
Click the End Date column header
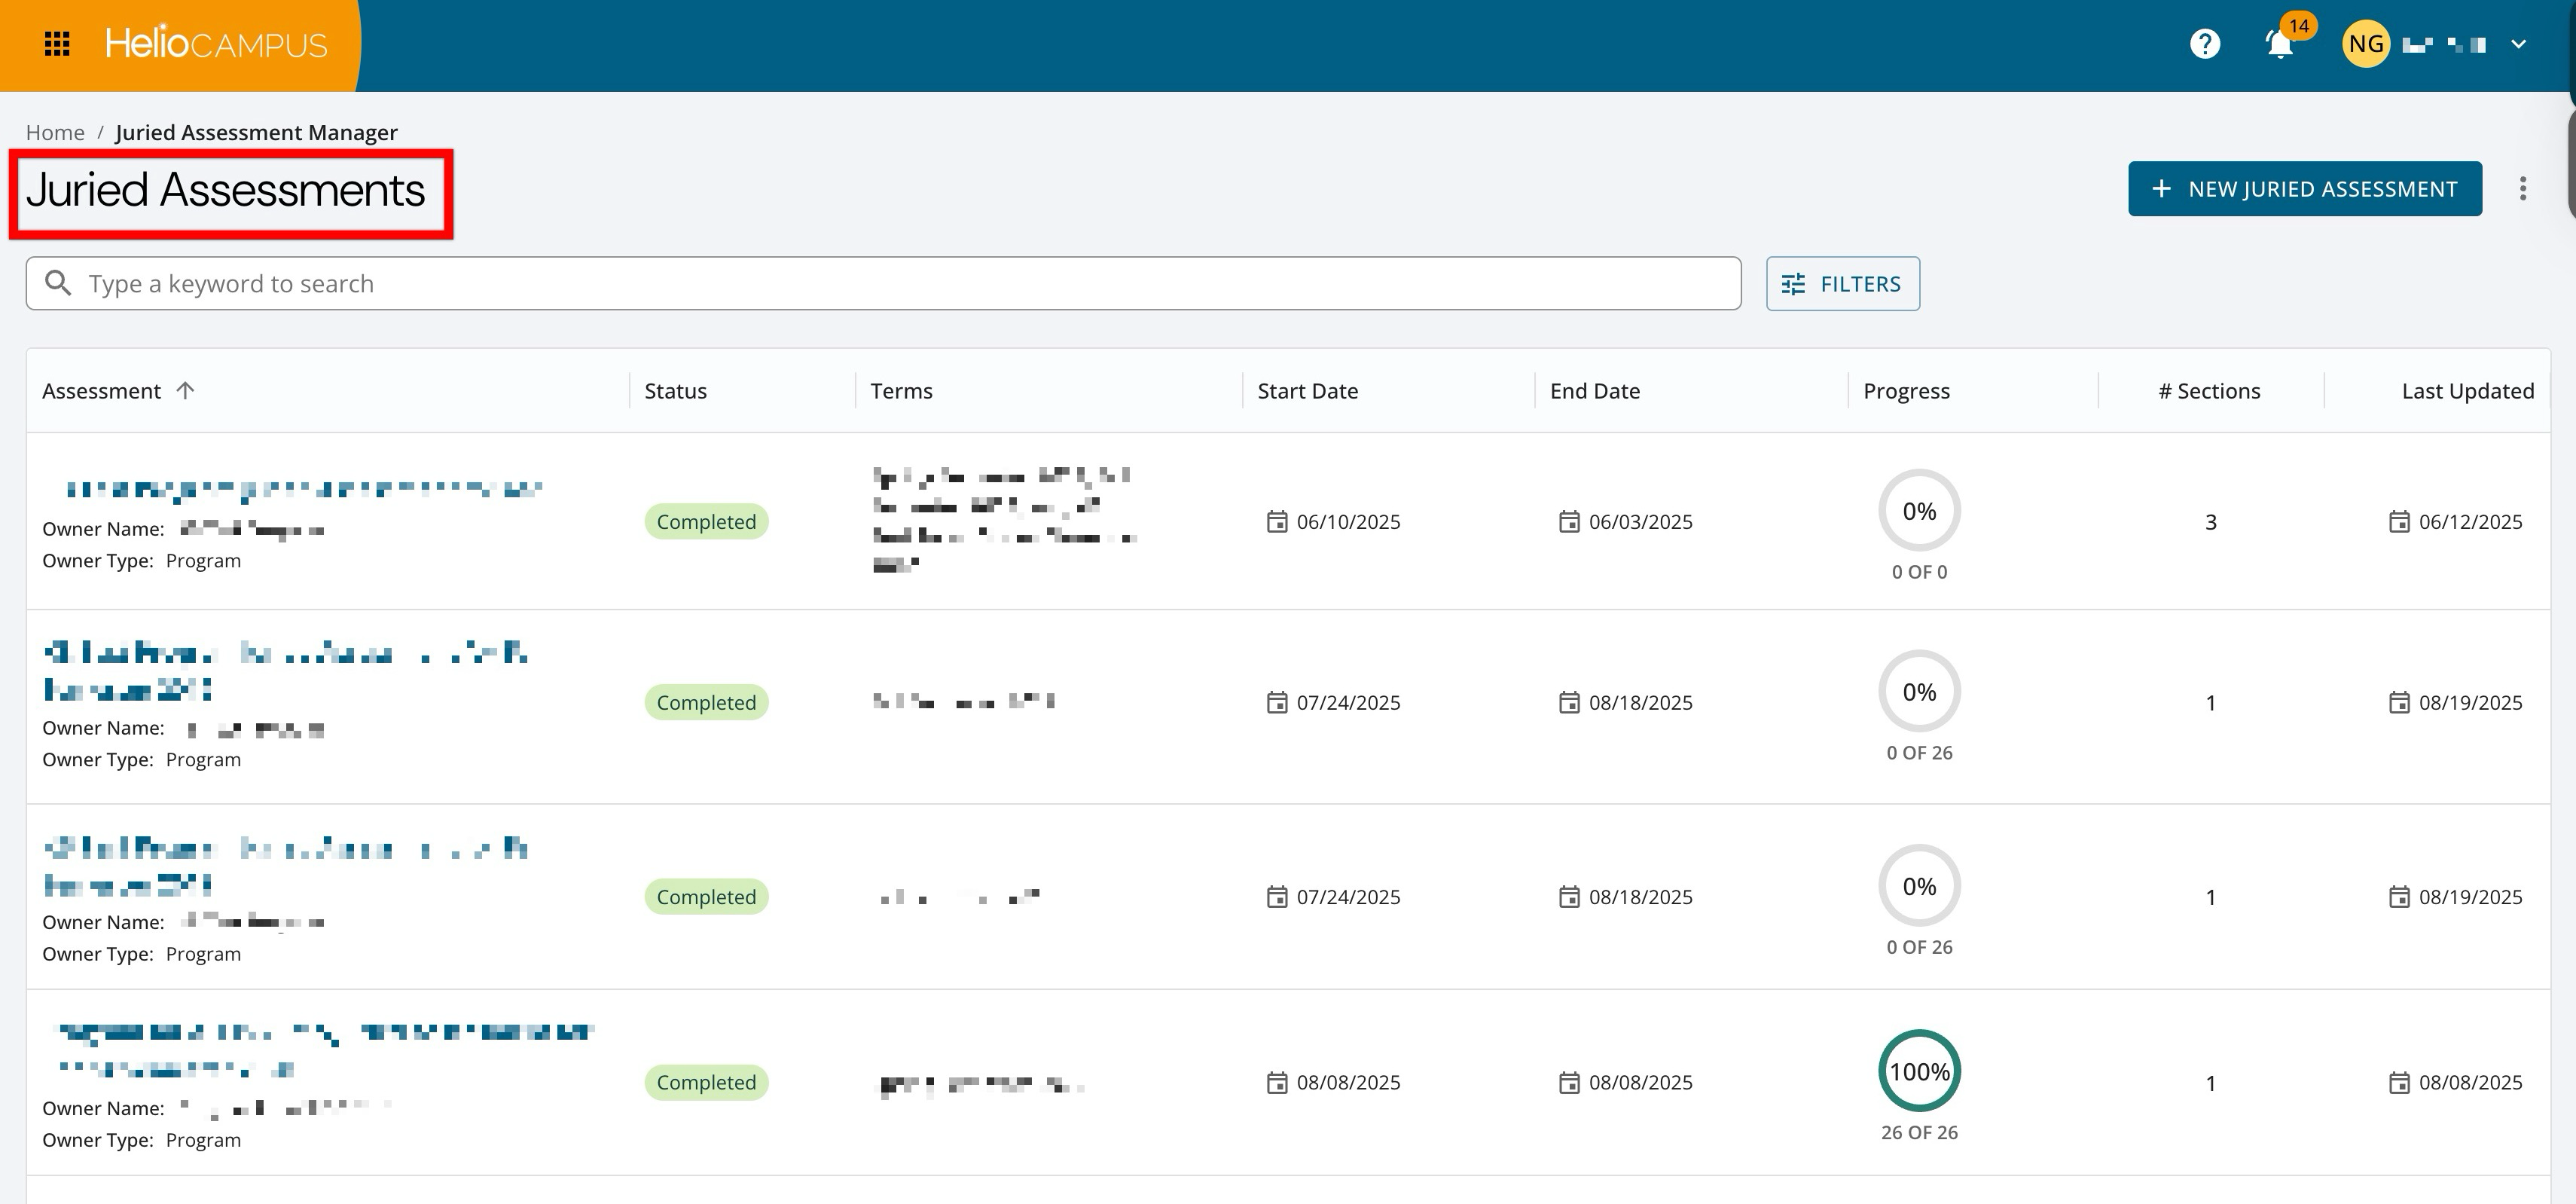(x=1594, y=391)
